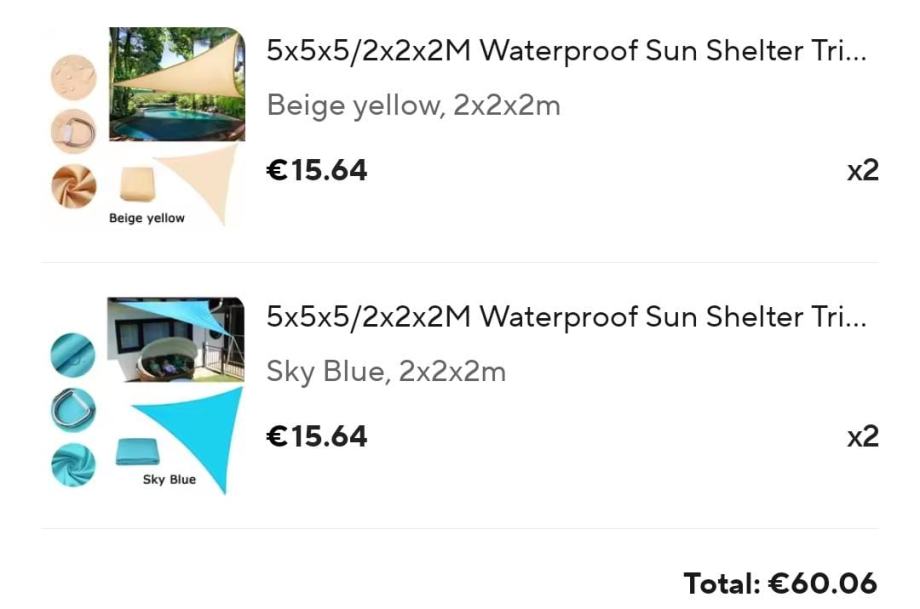Click the blue fabric swirl circle

[x=73, y=464]
